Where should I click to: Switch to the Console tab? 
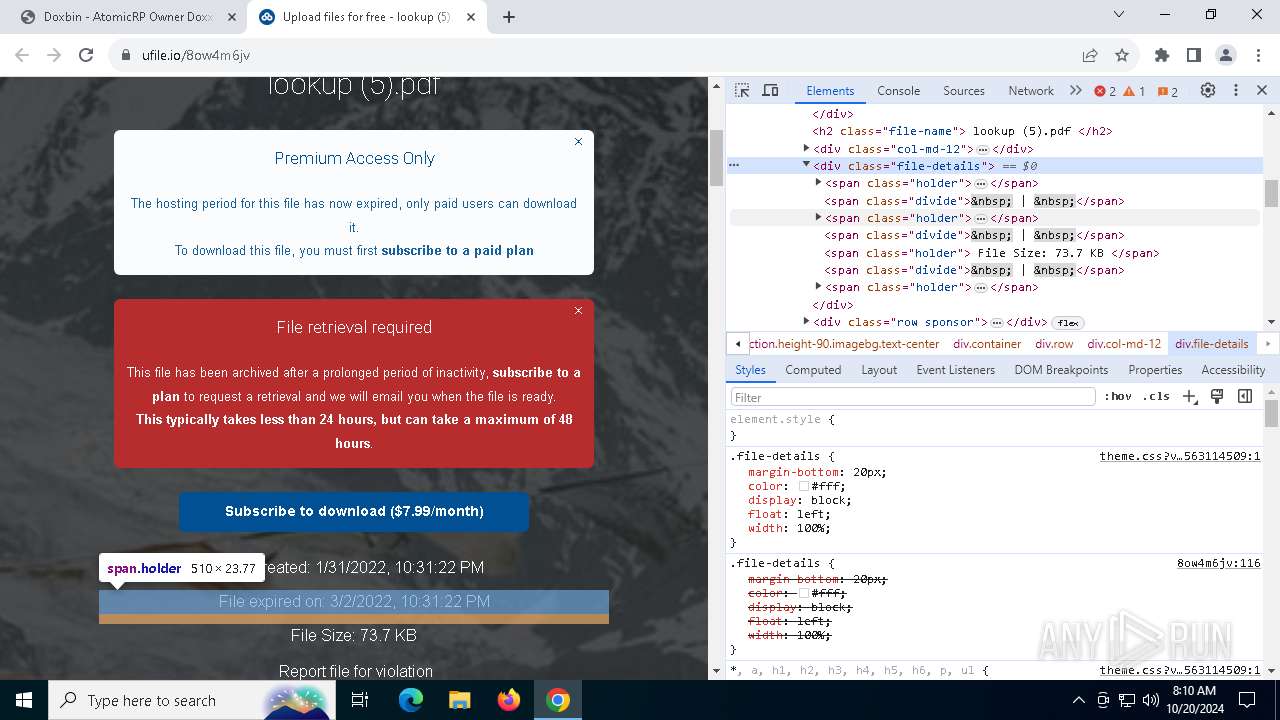(898, 90)
